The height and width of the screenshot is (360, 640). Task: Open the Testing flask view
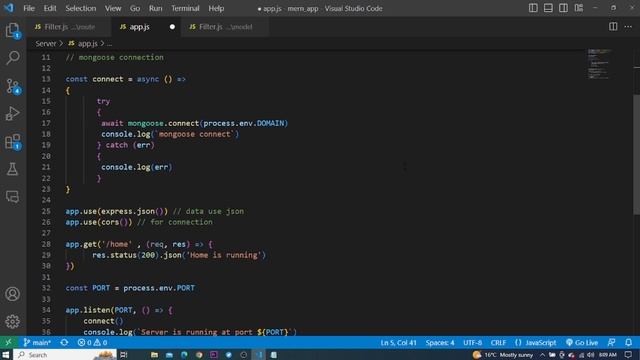click(x=12, y=169)
